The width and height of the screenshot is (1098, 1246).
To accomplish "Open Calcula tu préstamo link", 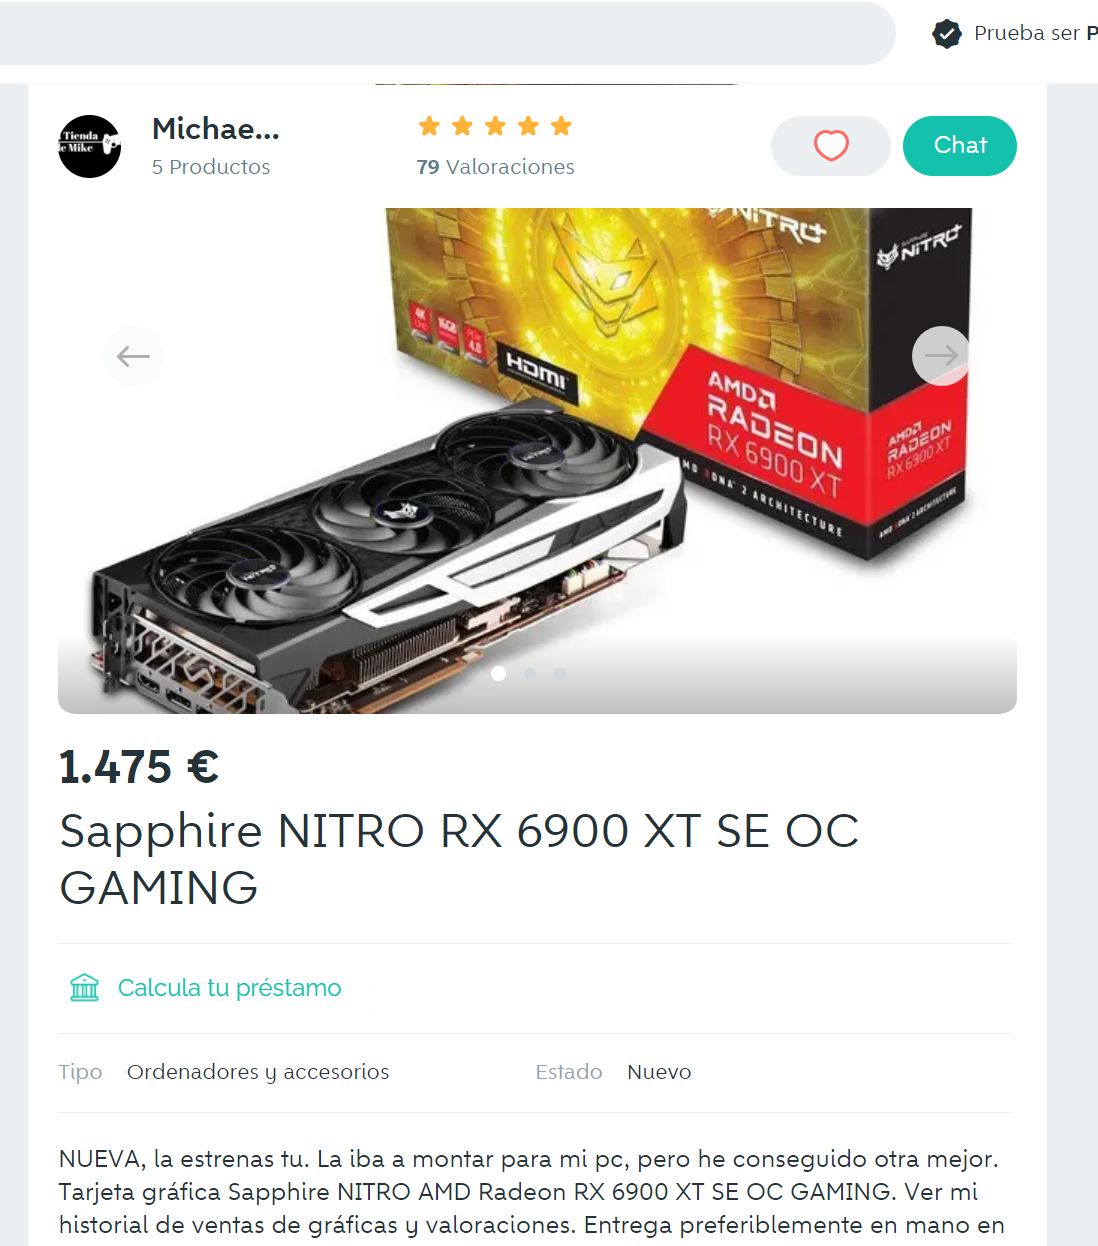I will (x=229, y=988).
